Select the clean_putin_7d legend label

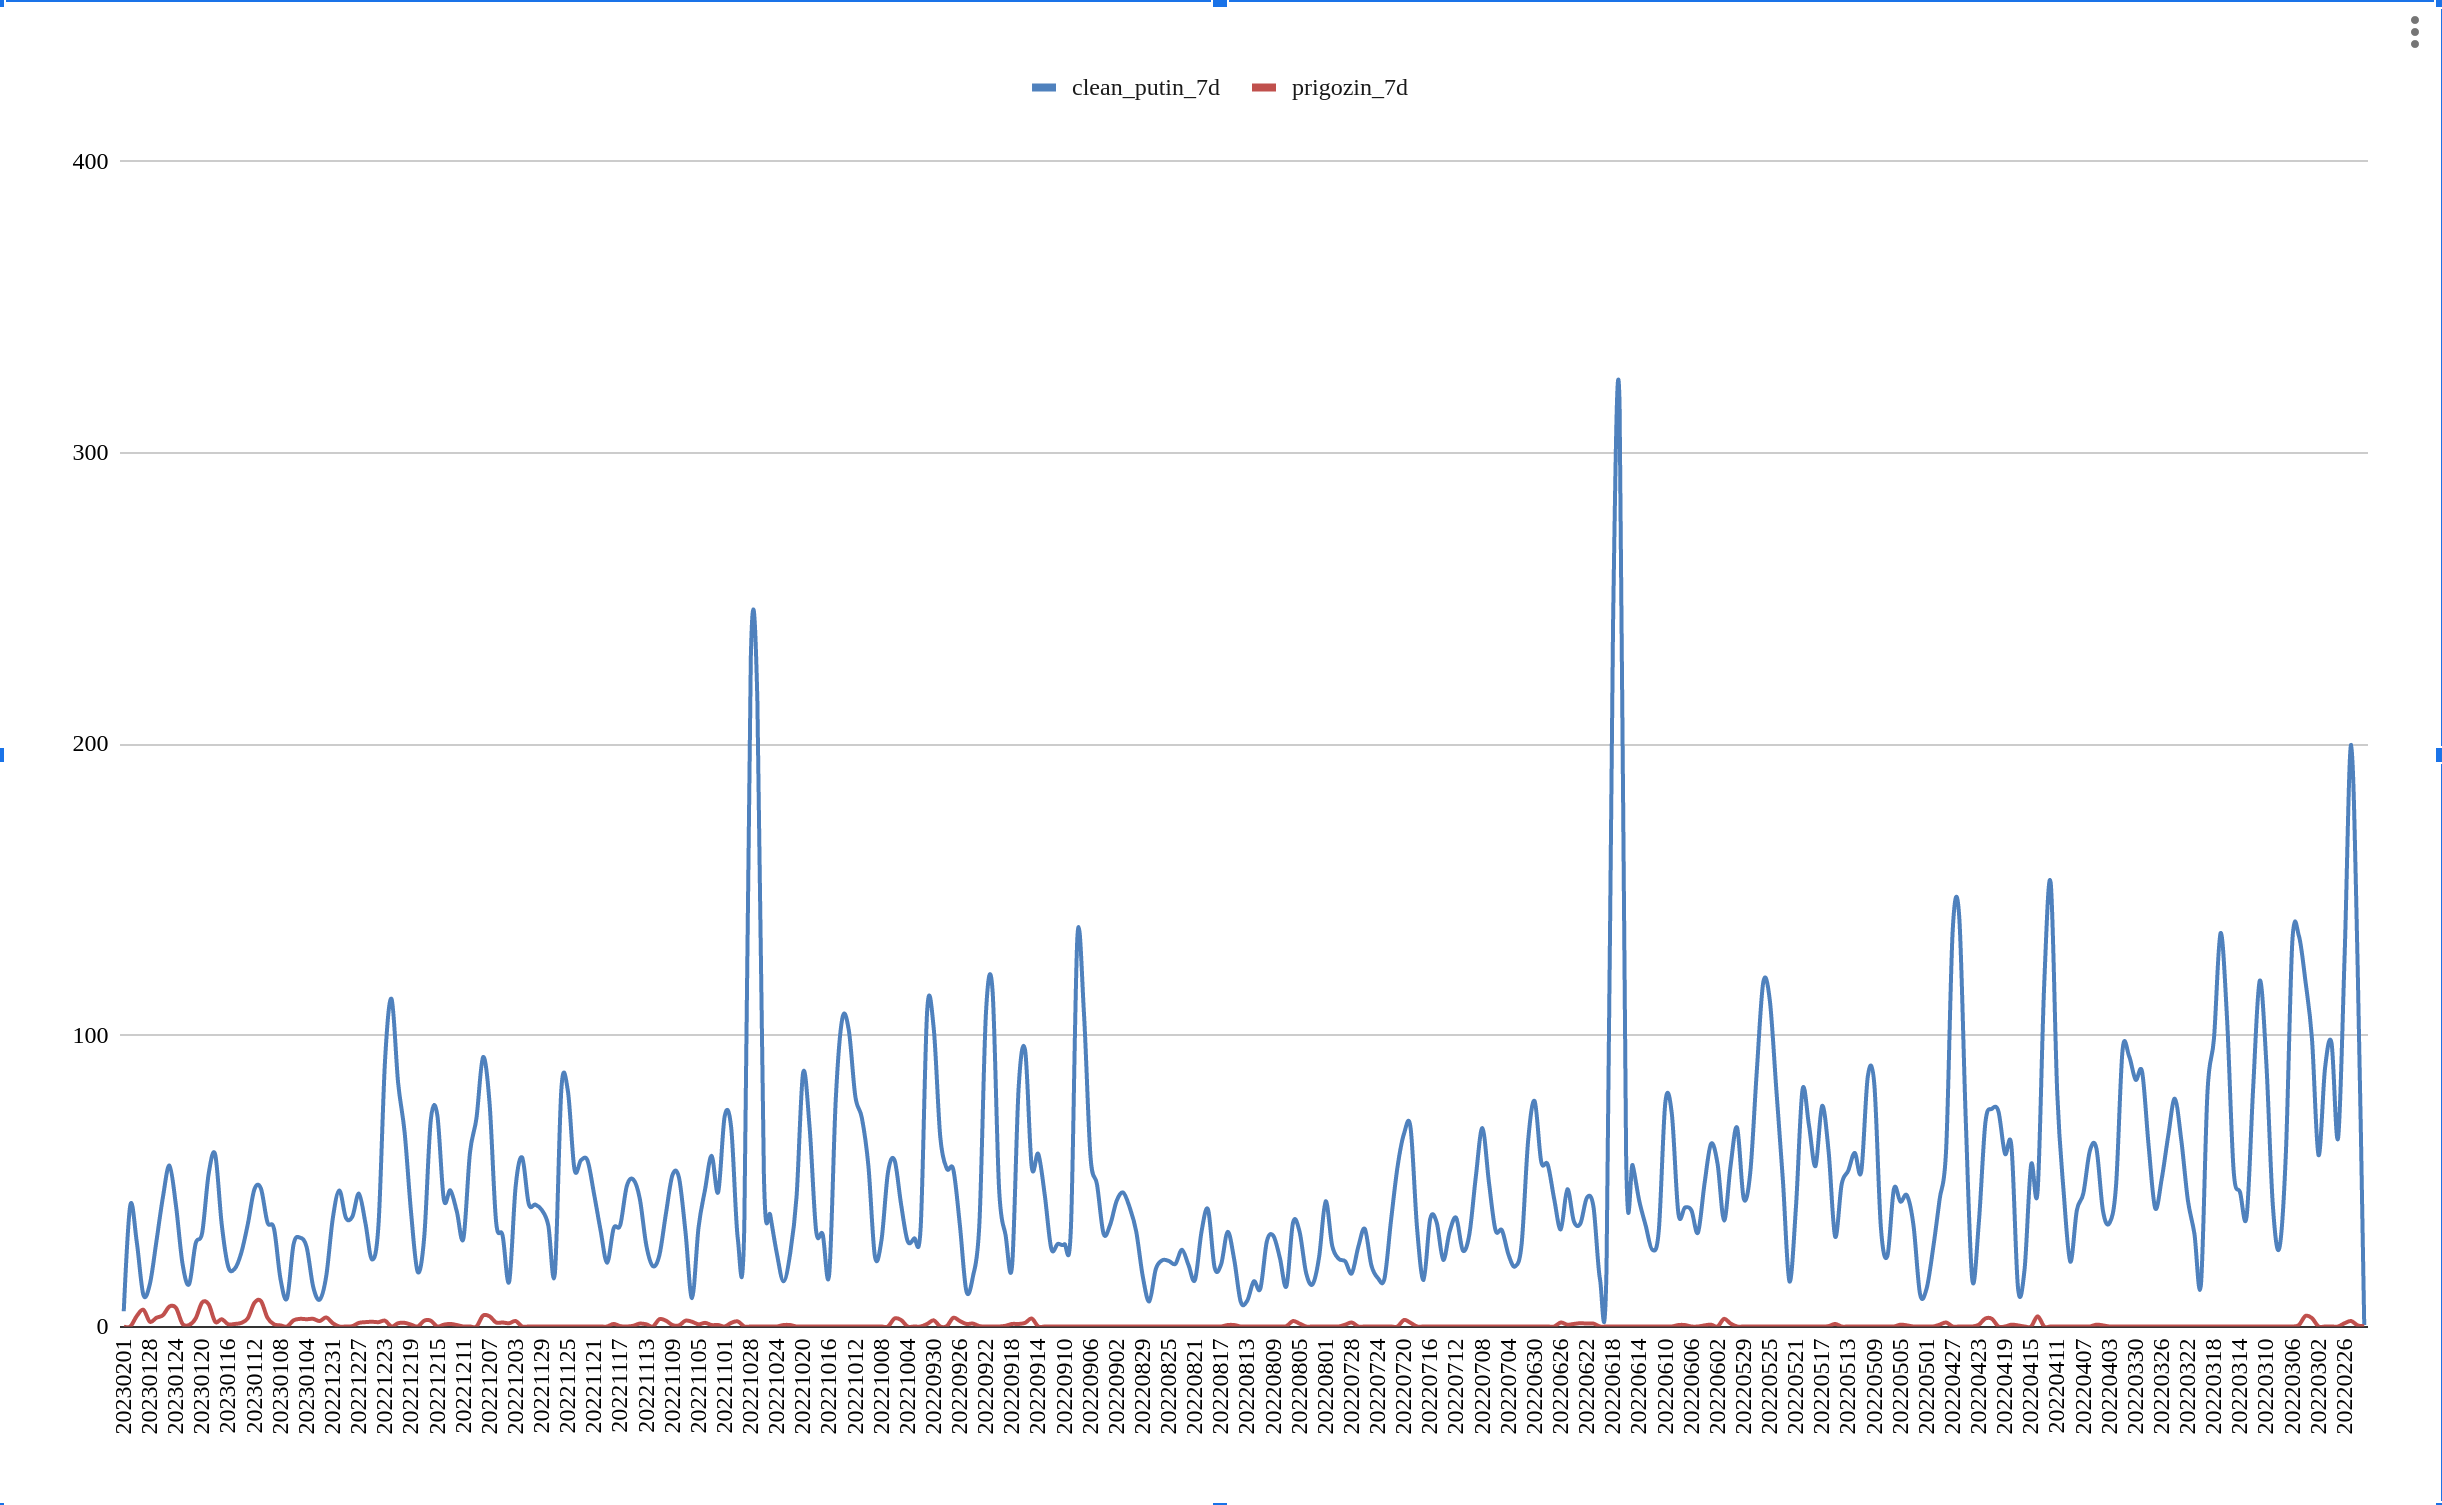pyautogui.click(x=1145, y=88)
